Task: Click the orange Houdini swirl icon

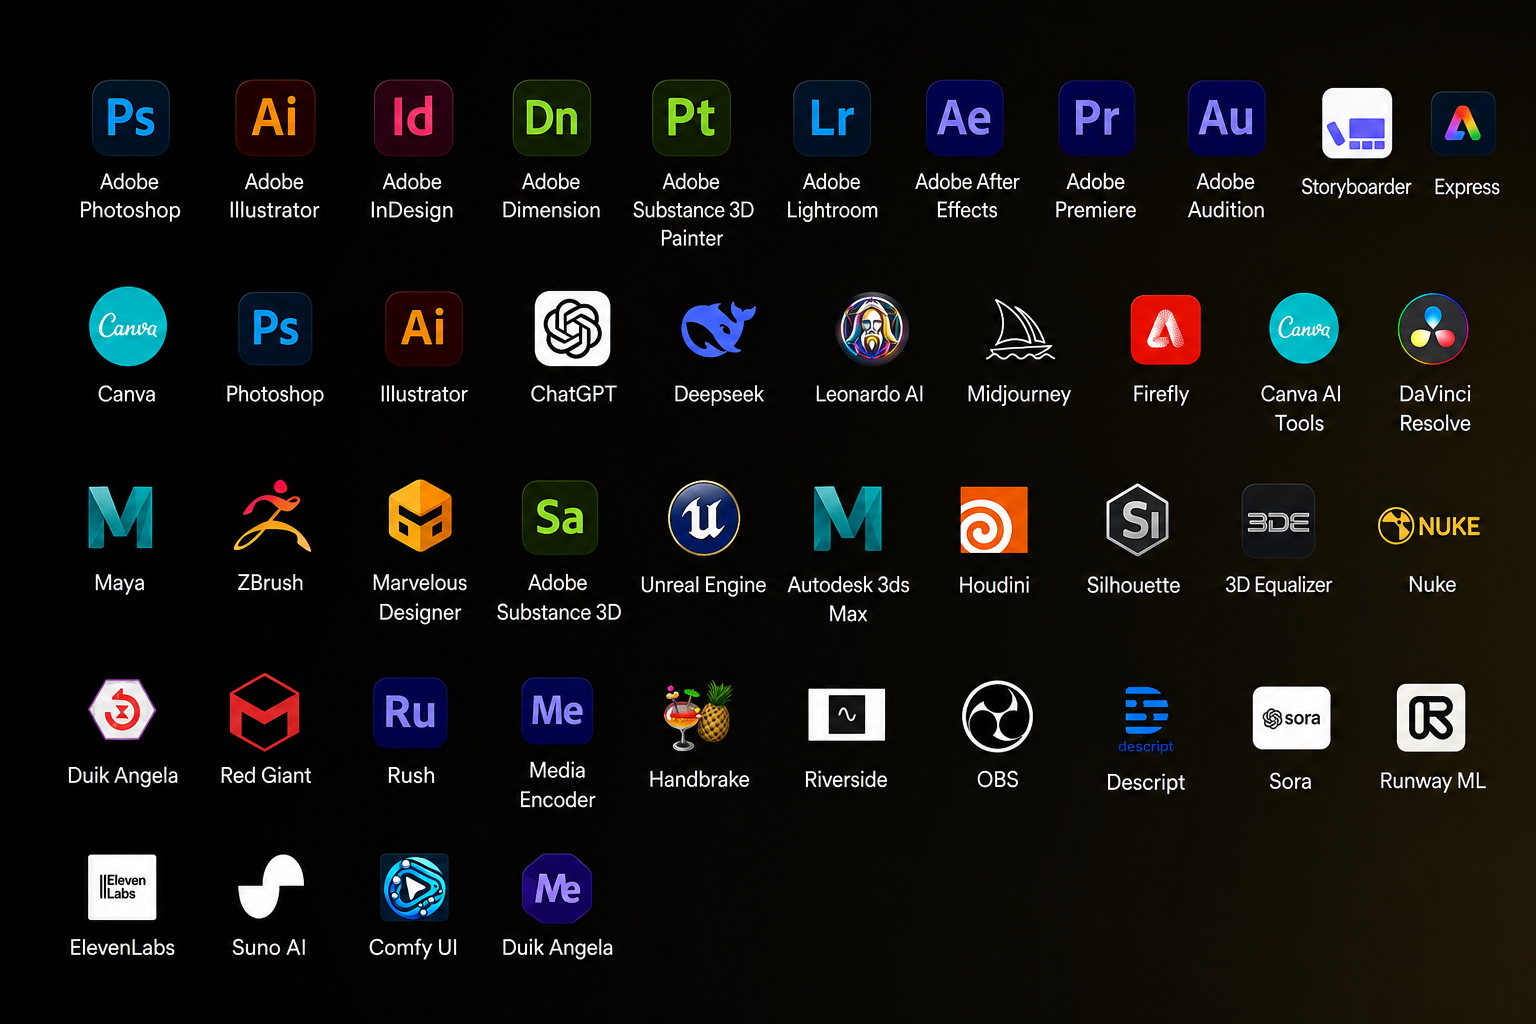Action: 994,520
